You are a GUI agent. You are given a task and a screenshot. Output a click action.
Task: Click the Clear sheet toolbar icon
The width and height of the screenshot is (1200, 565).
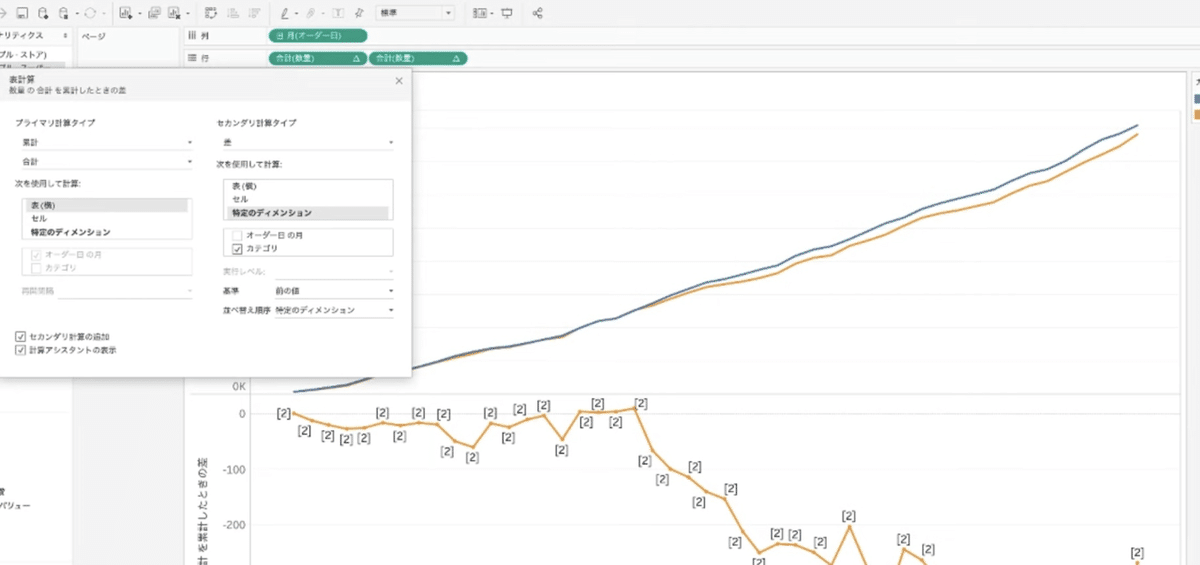pyautogui.click(x=175, y=13)
